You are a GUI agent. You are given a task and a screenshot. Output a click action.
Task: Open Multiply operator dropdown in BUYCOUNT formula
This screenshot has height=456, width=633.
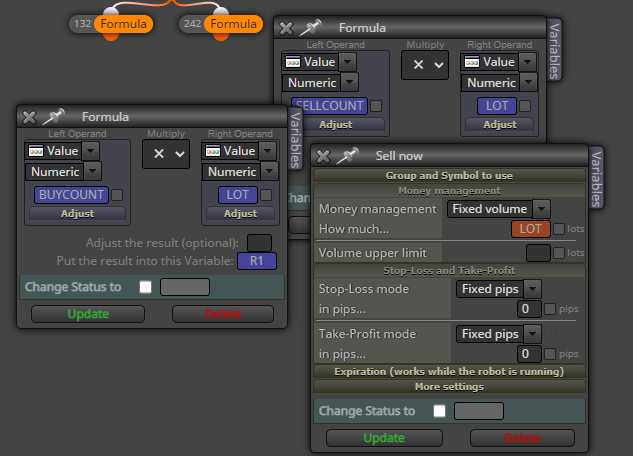tap(166, 154)
